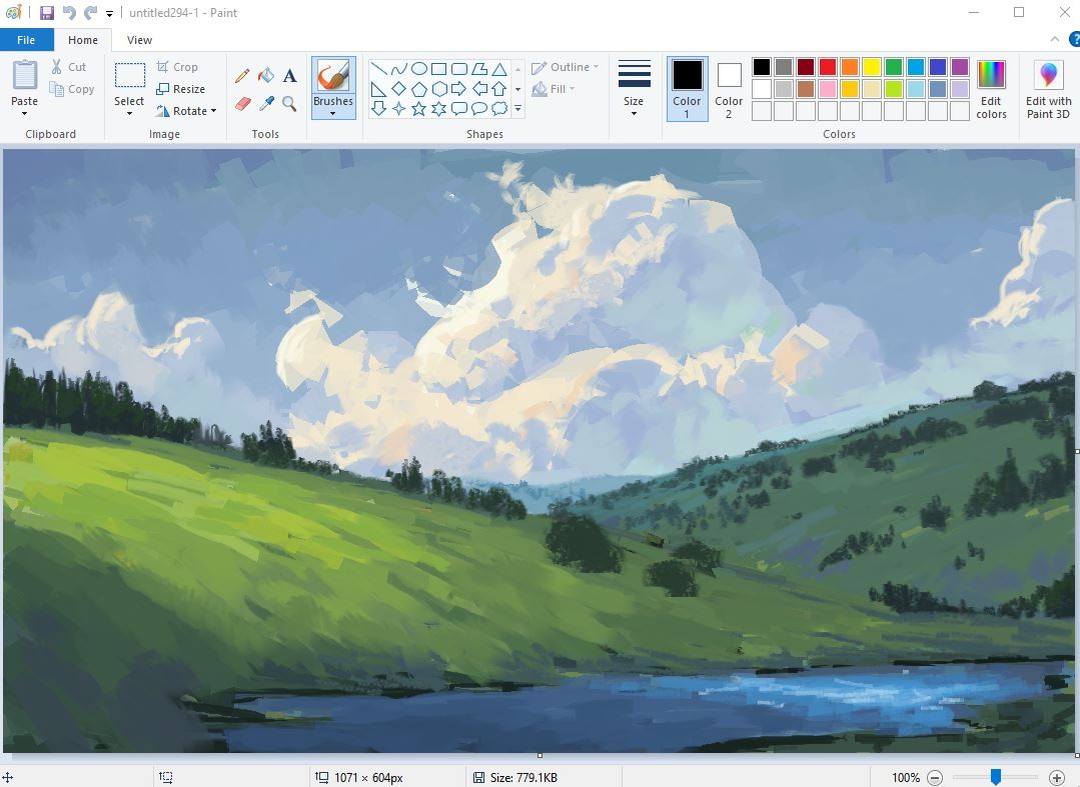Screen dimensions: 1080x787
Task: Expand the Brushes dropdown arrow
Action: pos(333,114)
